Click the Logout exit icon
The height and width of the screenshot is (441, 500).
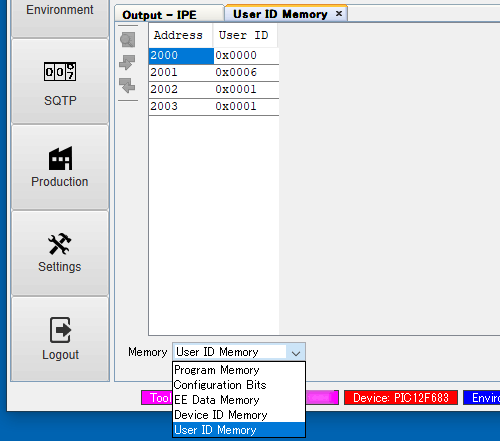point(60,330)
